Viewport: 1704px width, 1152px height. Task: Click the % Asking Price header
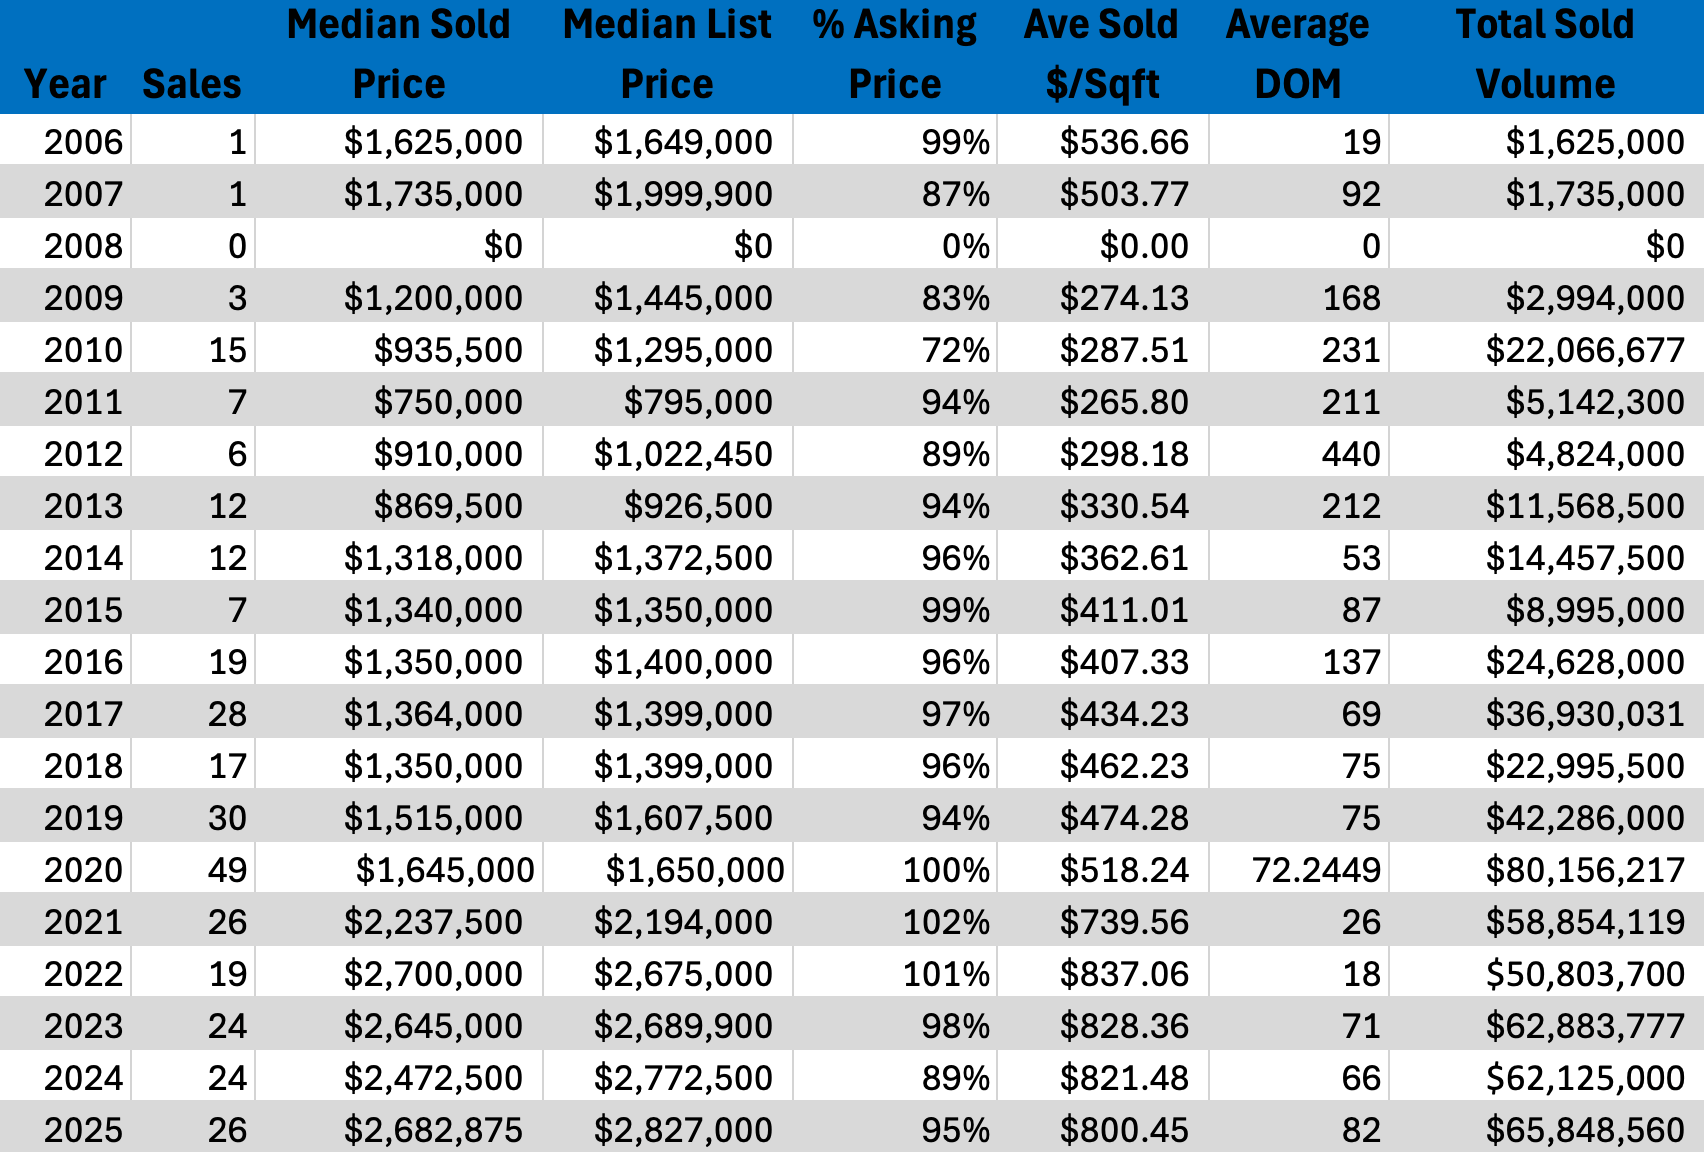click(x=894, y=55)
